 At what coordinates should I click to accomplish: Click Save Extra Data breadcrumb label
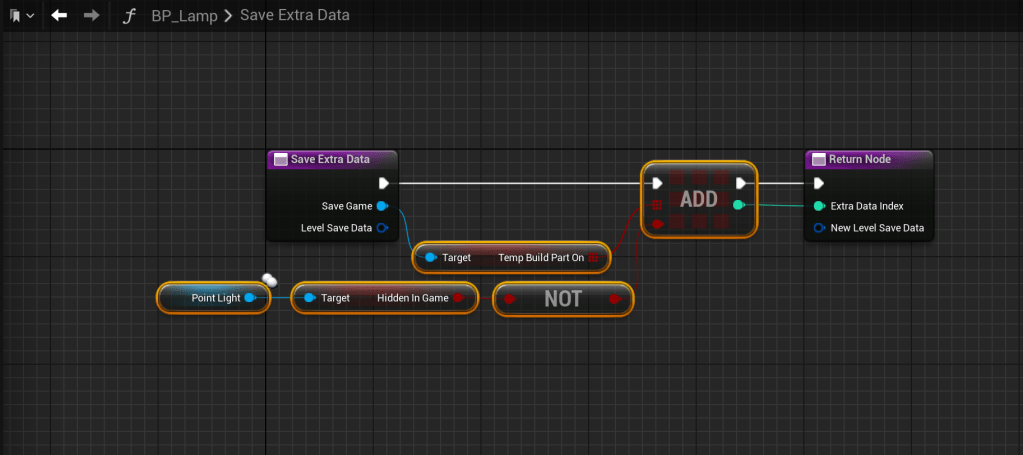(294, 16)
